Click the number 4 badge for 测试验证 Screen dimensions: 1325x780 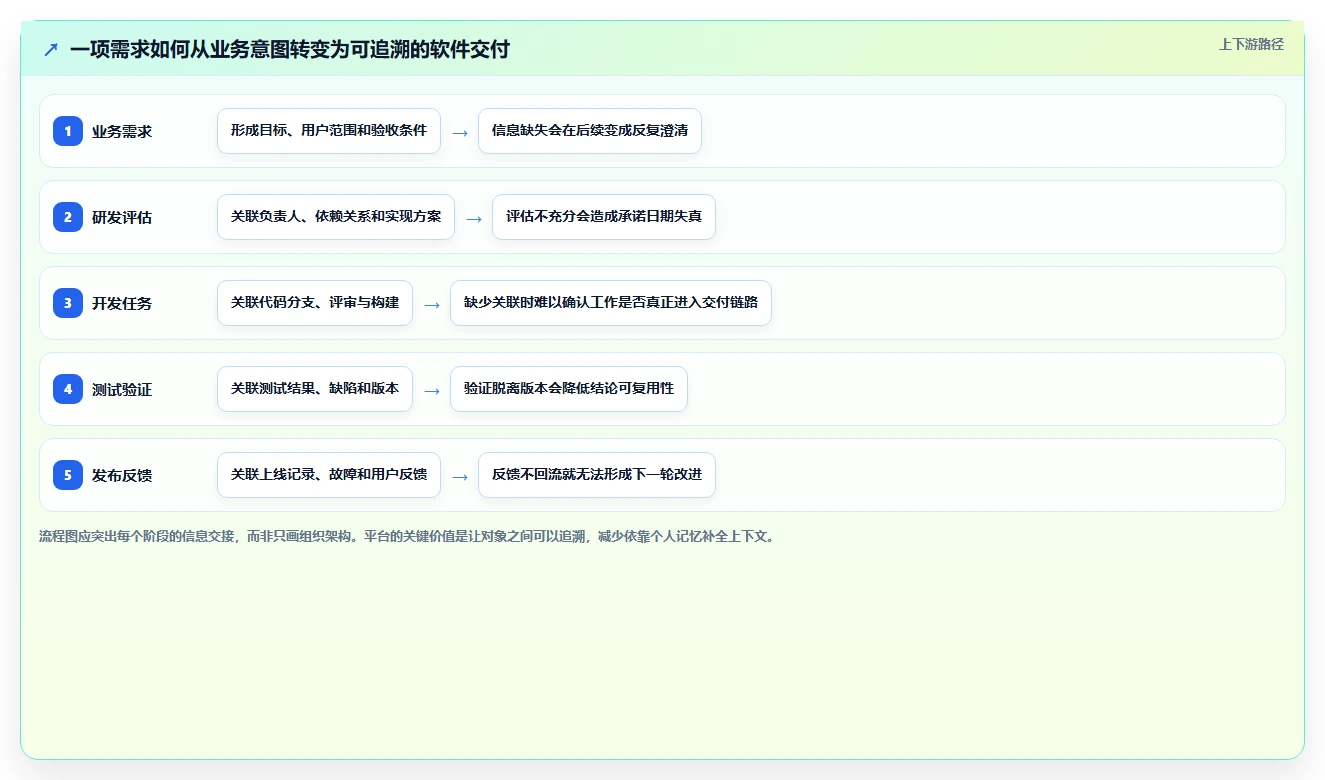click(x=68, y=389)
